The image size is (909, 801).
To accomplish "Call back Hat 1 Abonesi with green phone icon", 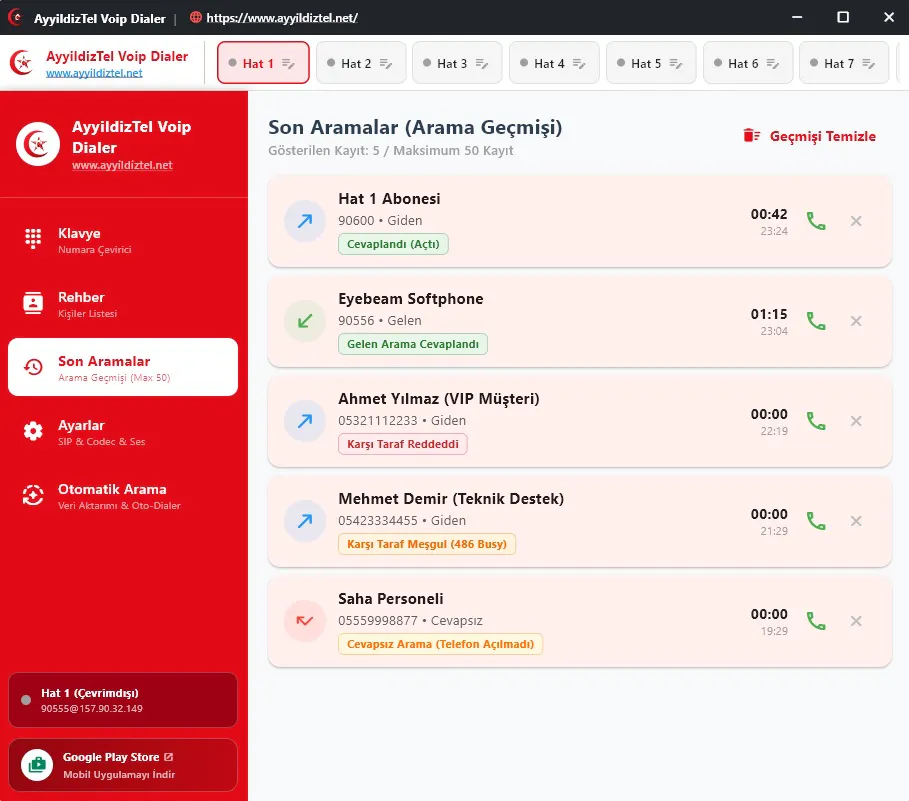I will coord(816,221).
